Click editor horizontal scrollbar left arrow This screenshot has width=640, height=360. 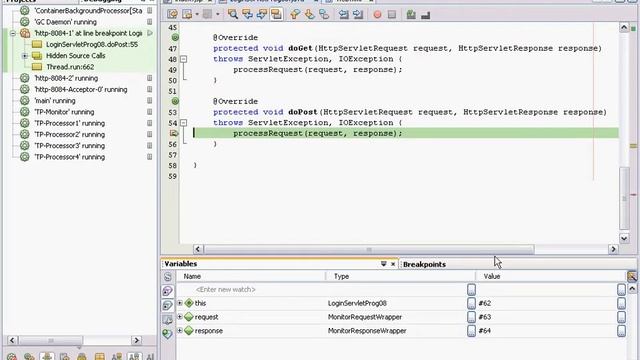(198, 249)
